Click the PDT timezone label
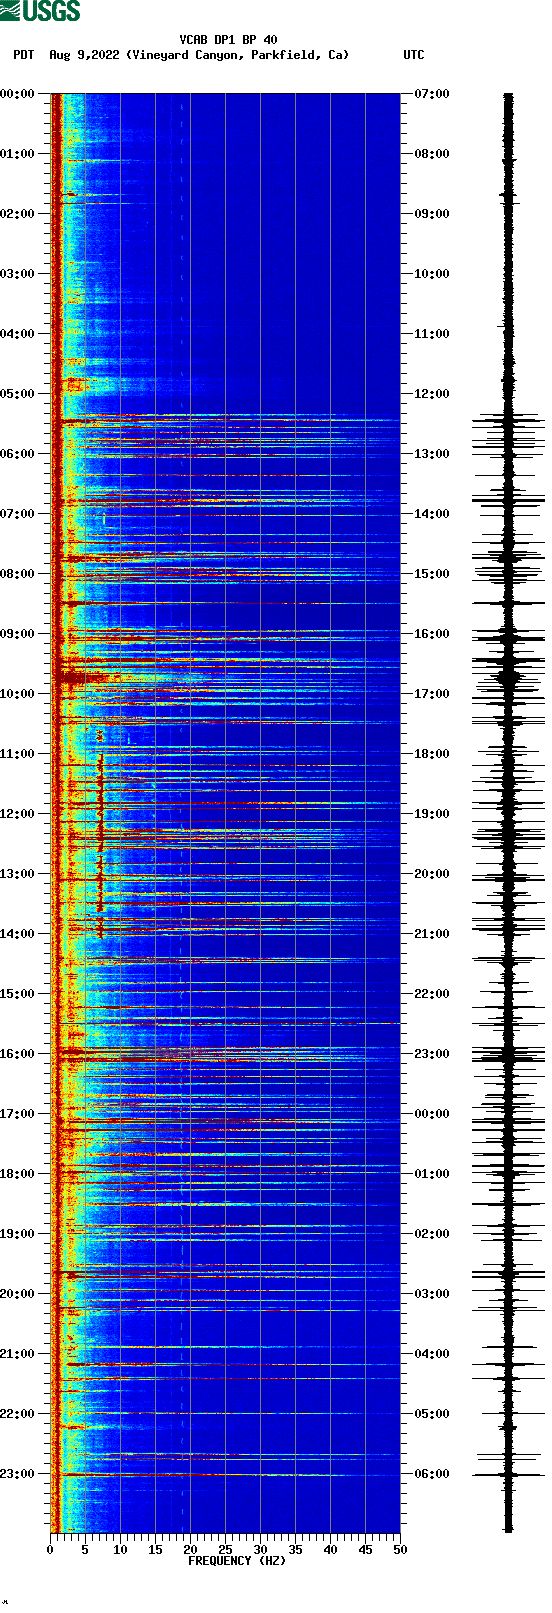This screenshot has height=1613, width=552. click(23, 55)
